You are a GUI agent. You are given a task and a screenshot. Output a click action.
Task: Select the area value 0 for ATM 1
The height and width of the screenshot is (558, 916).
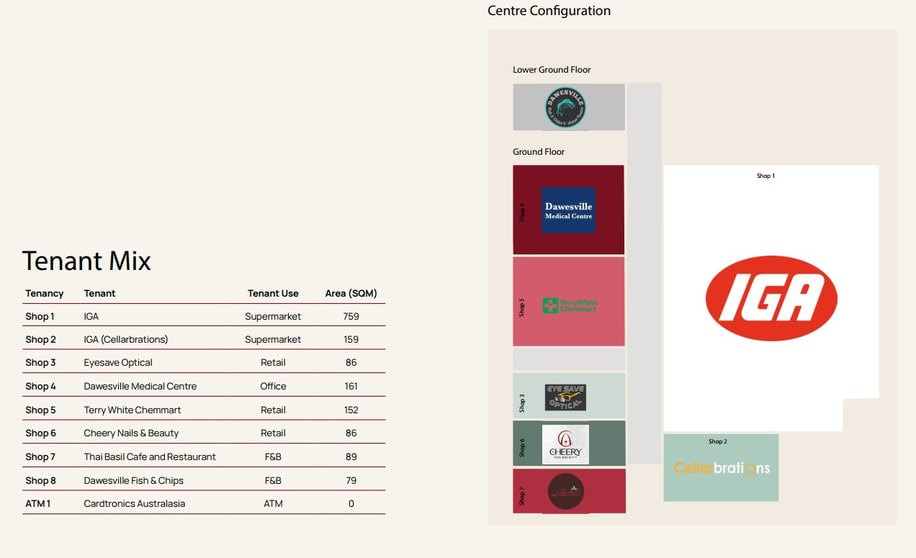351,504
